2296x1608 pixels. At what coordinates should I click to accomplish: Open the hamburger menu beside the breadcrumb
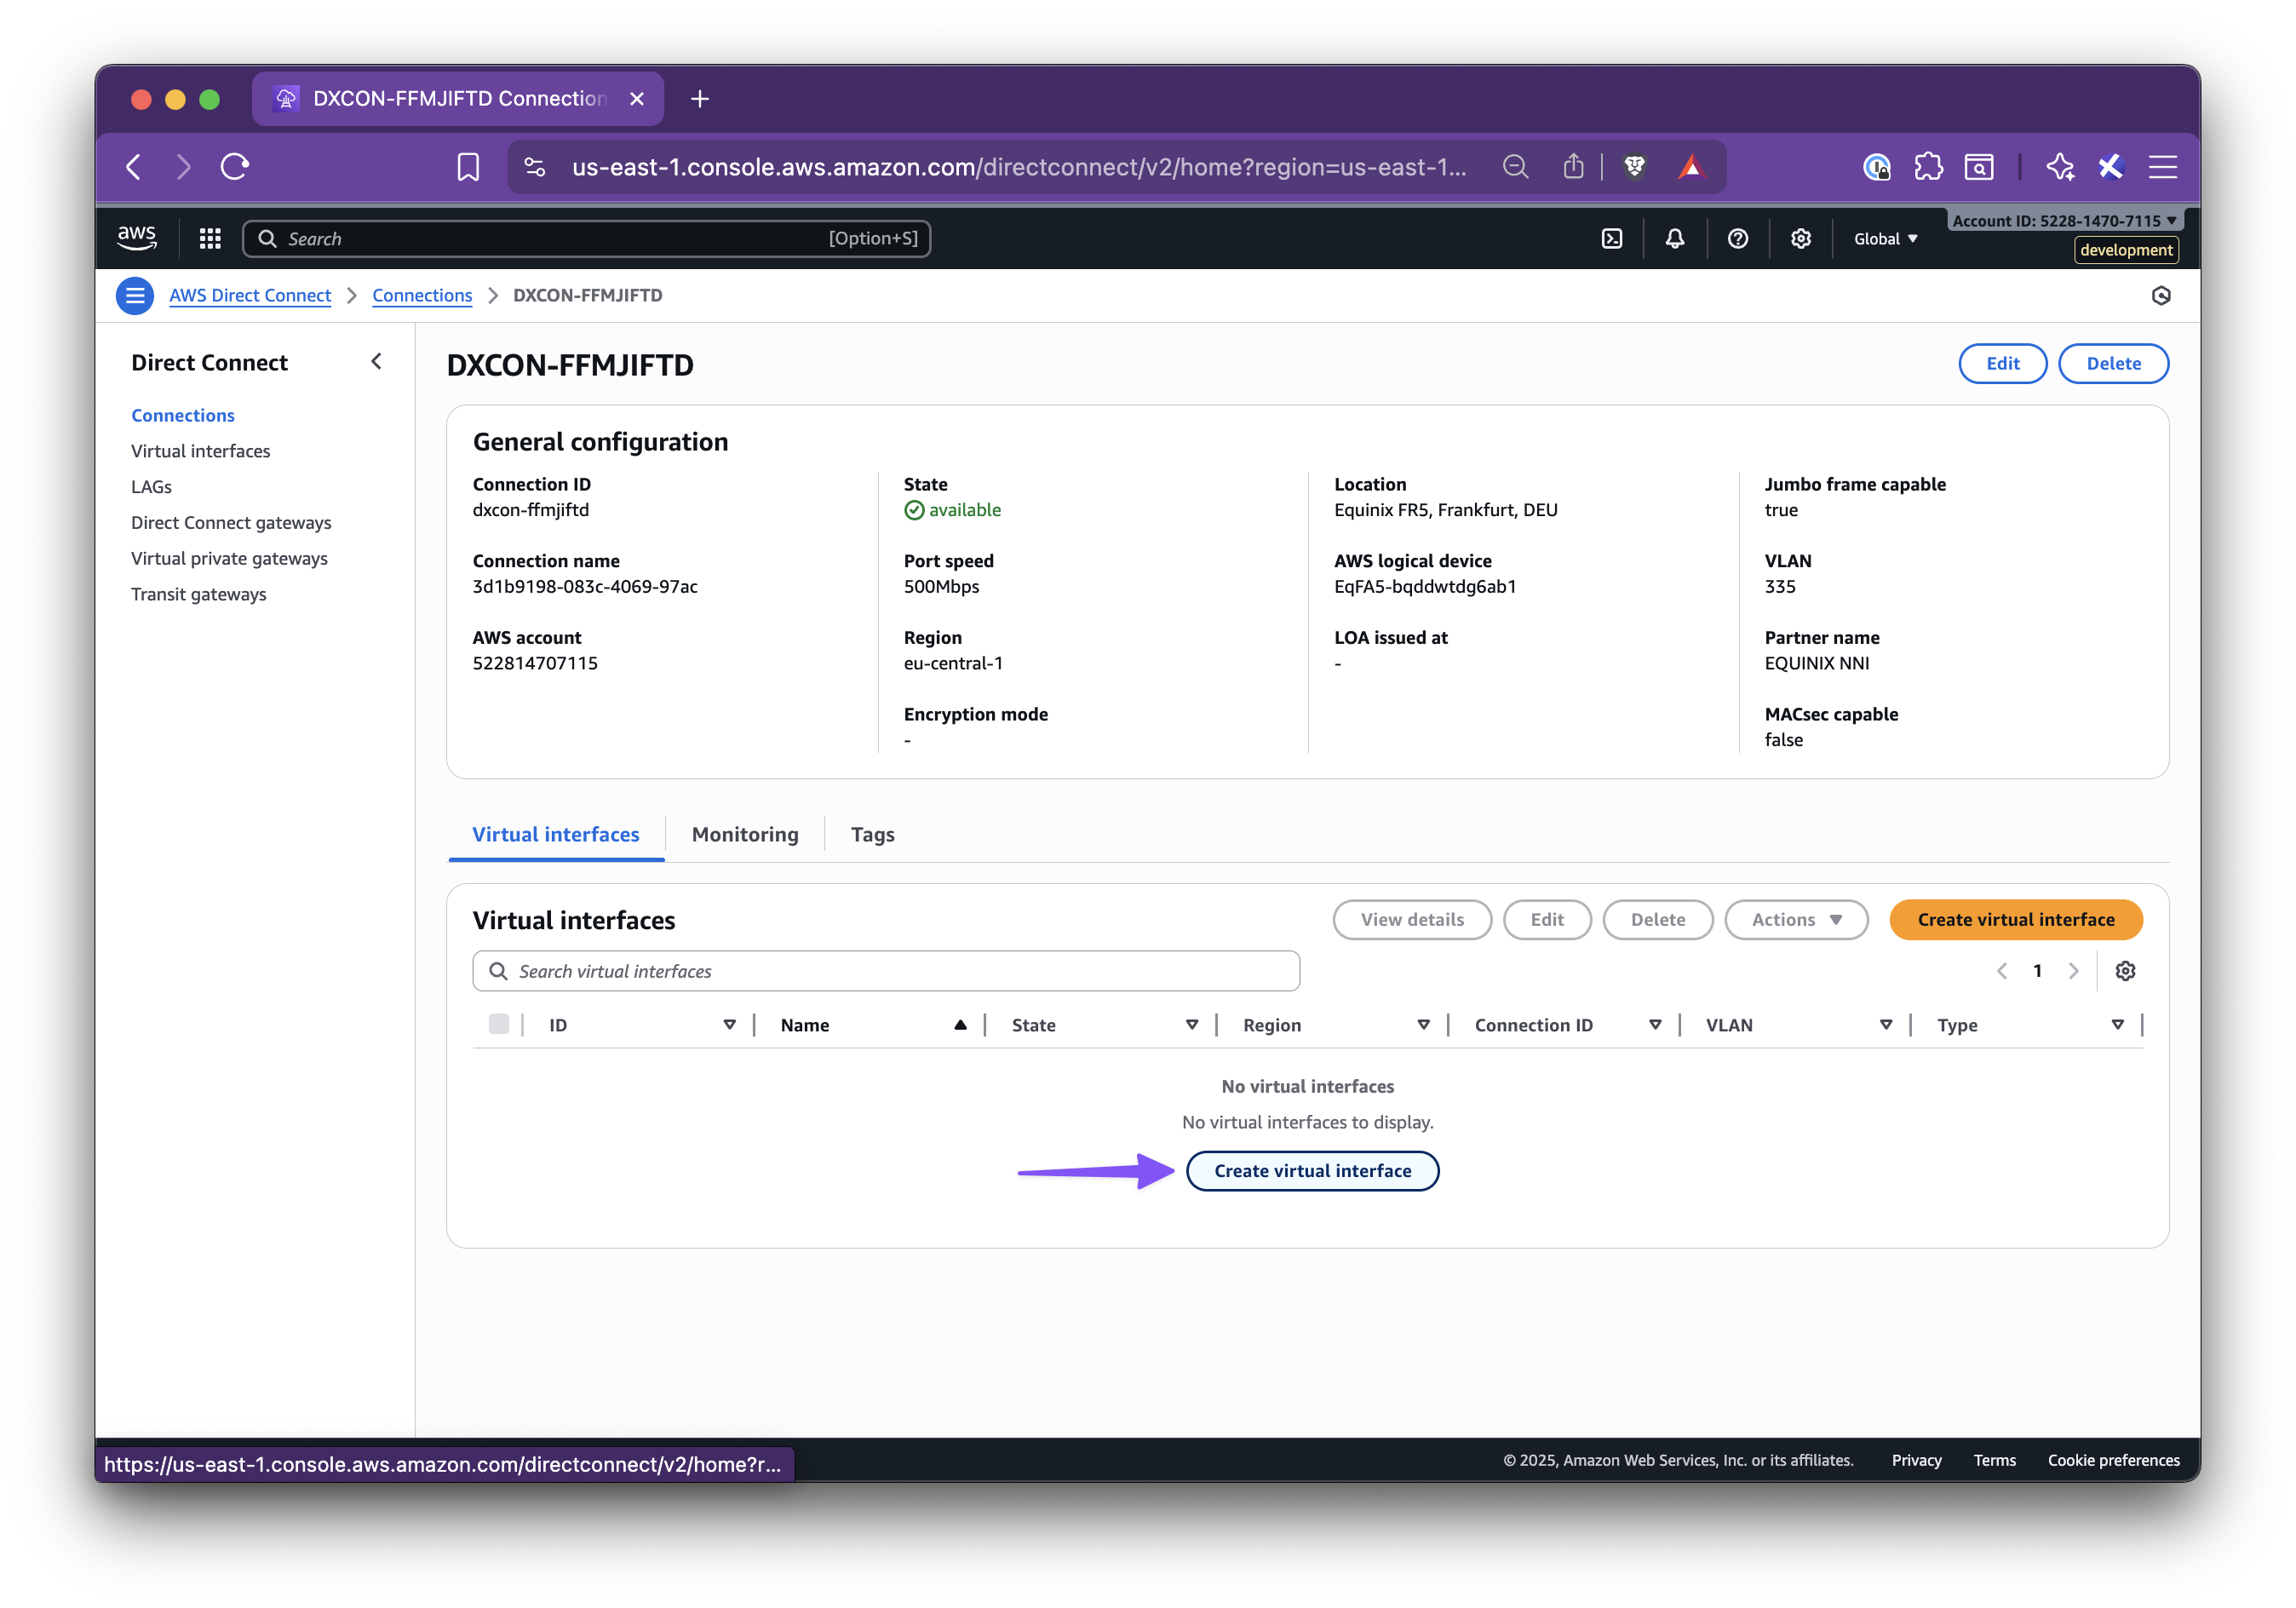(x=134, y=295)
